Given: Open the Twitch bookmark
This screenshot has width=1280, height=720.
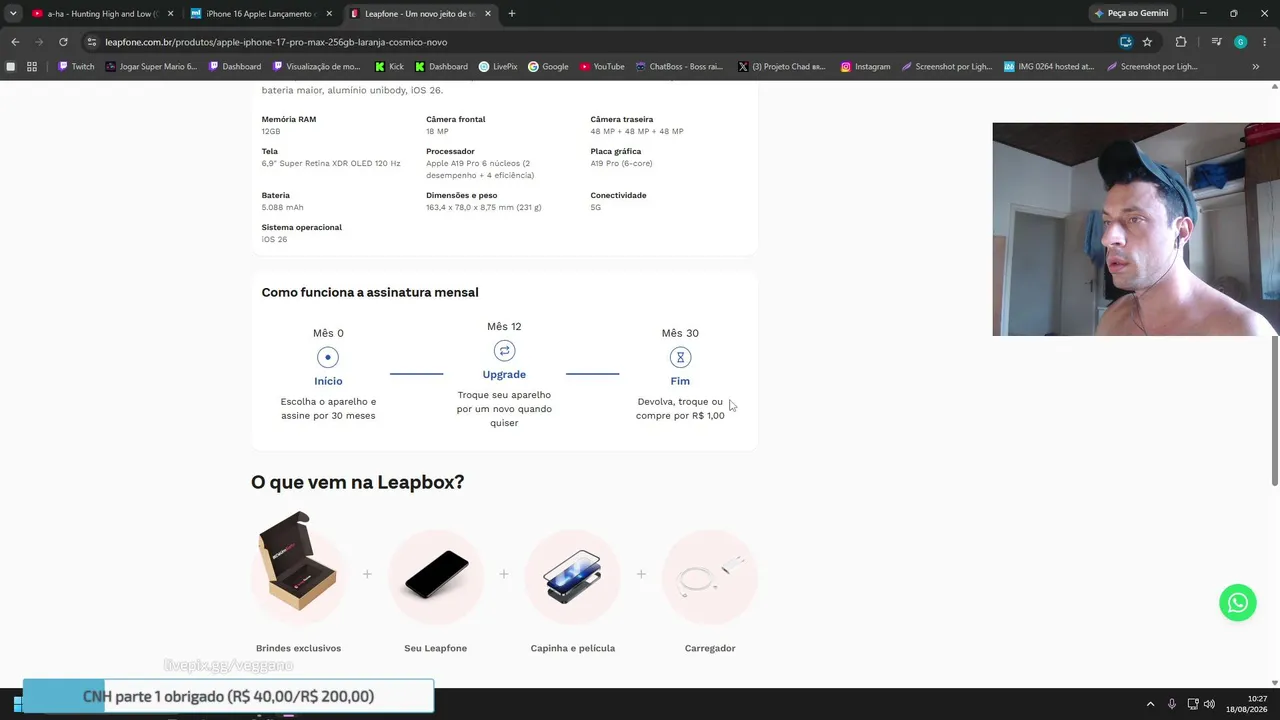Looking at the screenshot, I should (76, 67).
